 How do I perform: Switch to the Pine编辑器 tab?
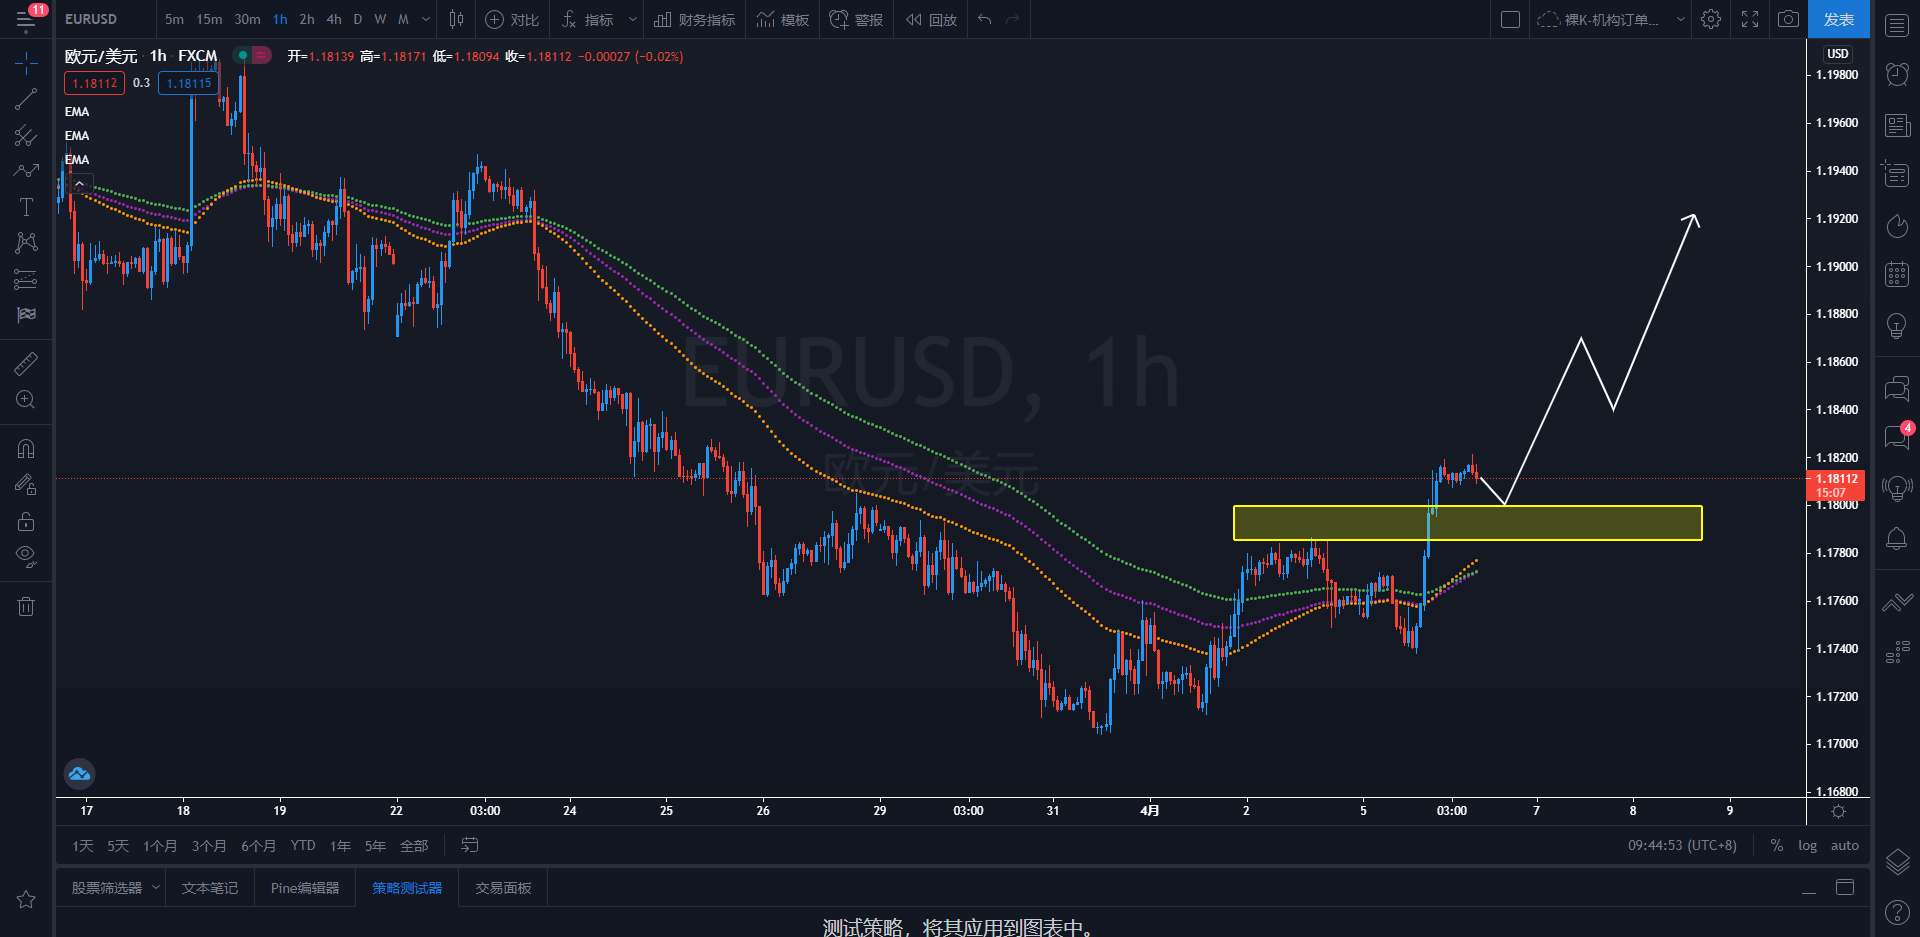305,888
